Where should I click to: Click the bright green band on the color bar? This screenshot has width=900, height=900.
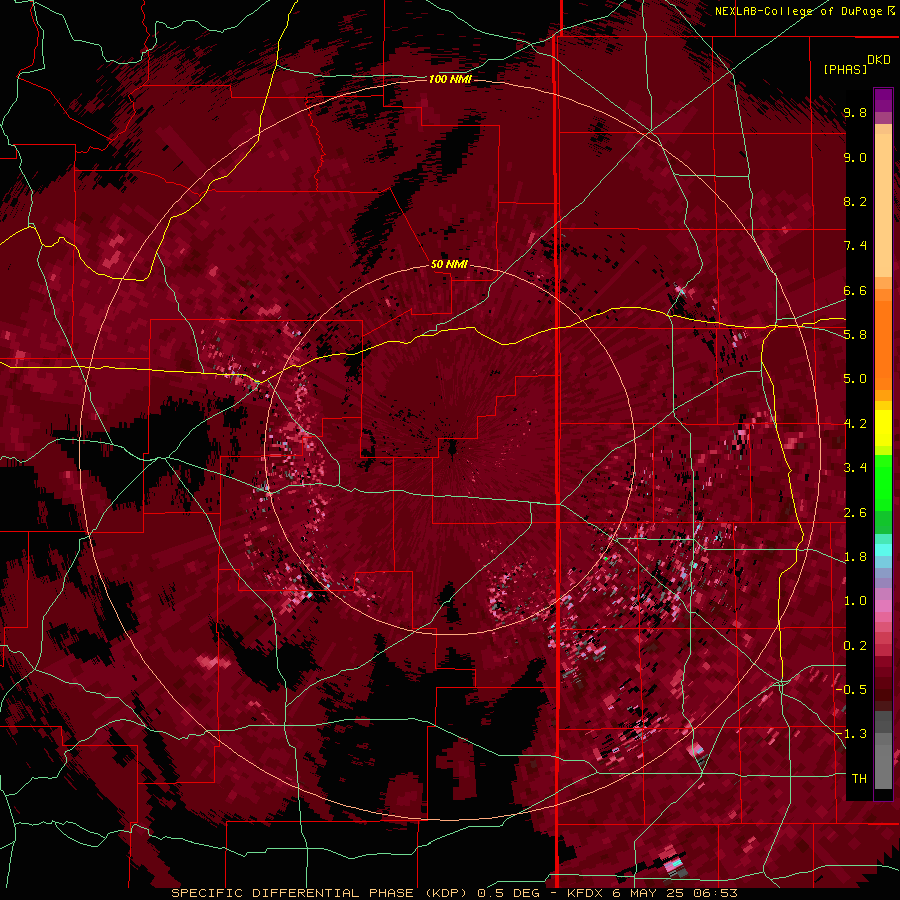[883, 483]
